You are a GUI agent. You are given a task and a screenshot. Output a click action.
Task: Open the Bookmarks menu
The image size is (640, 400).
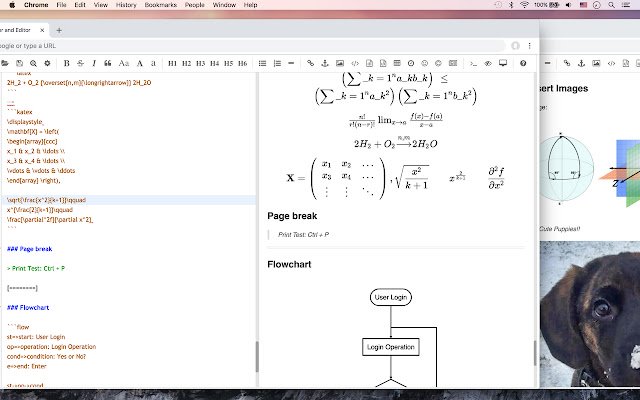(161, 5)
